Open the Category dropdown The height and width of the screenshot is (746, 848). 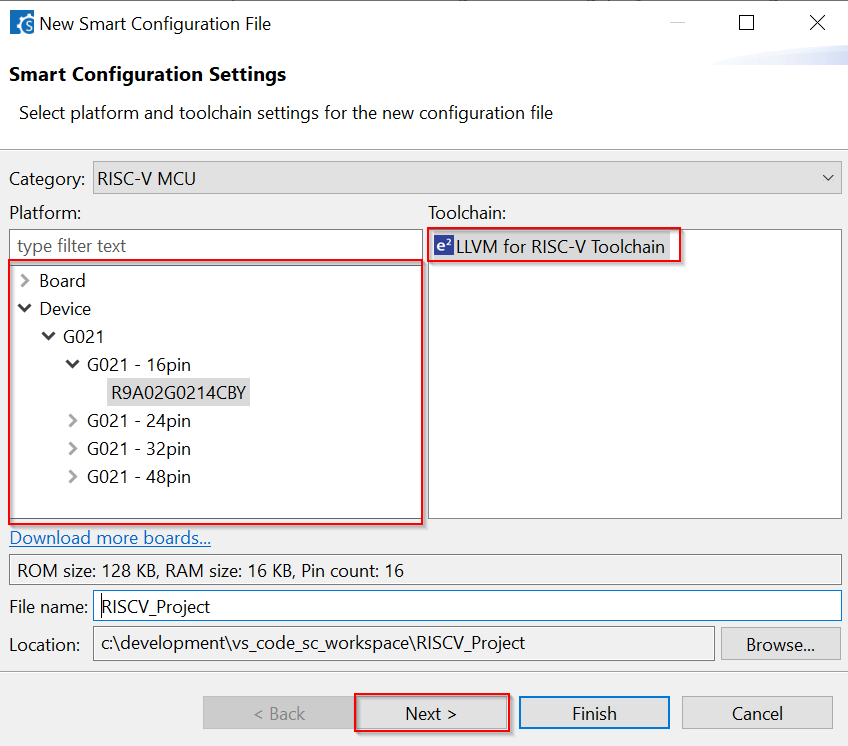pos(467,178)
